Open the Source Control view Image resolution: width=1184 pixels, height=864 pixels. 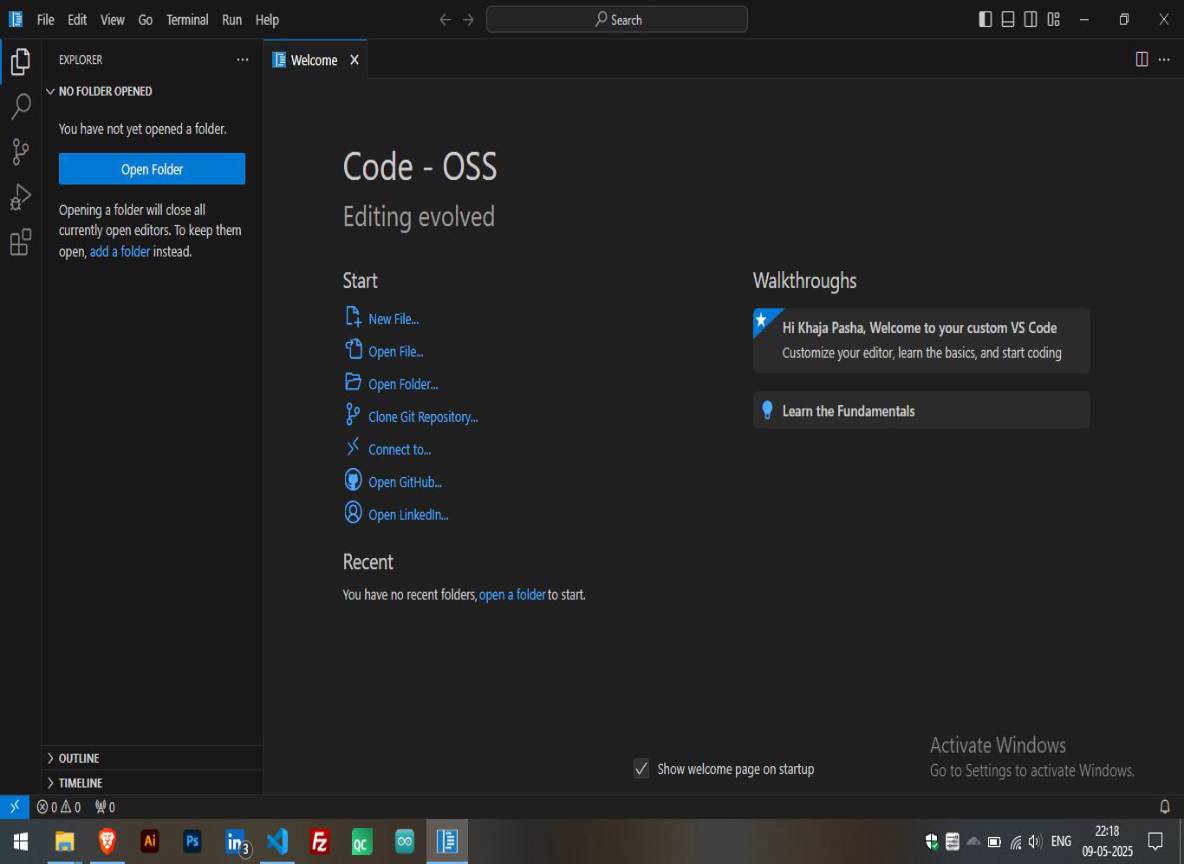(20, 152)
